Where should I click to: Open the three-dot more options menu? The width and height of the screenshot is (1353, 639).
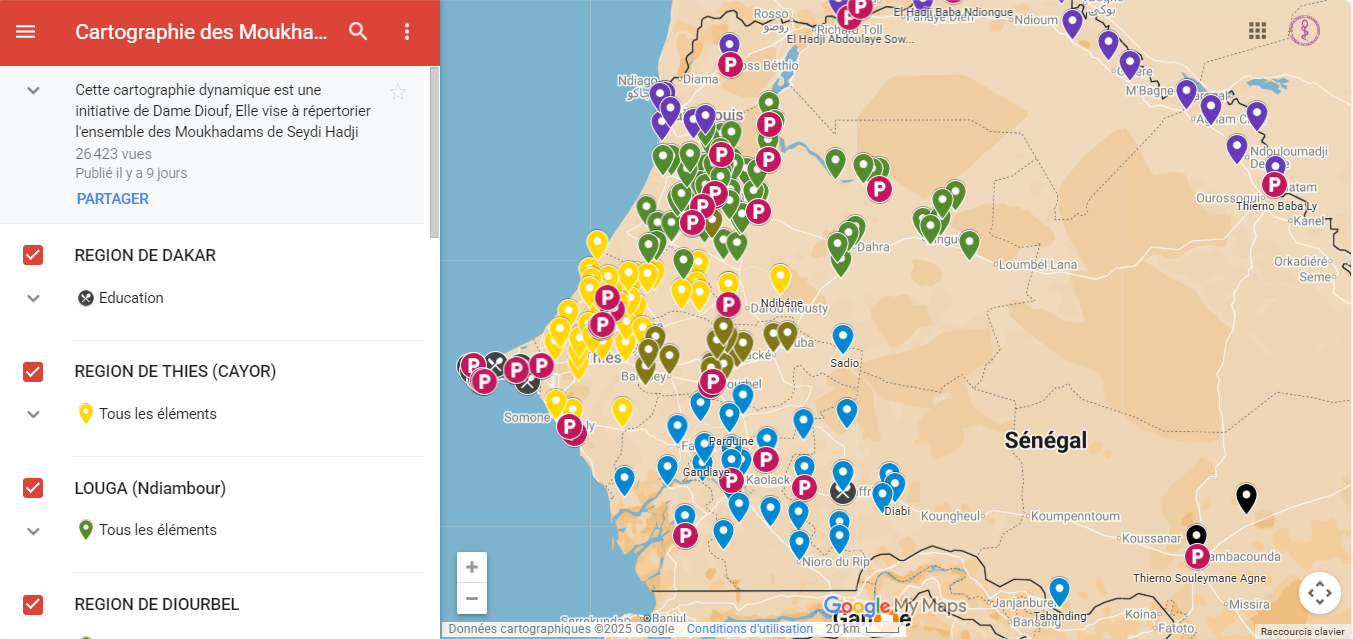click(407, 32)
